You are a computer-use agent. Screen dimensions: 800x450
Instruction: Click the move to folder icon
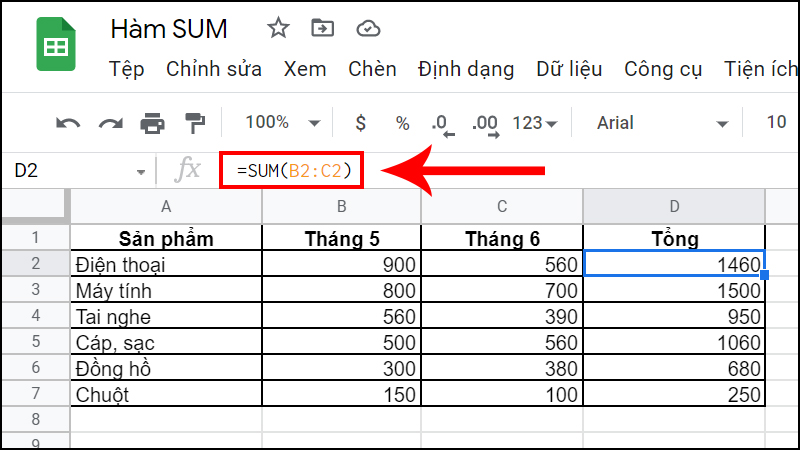tap(322, 27)
